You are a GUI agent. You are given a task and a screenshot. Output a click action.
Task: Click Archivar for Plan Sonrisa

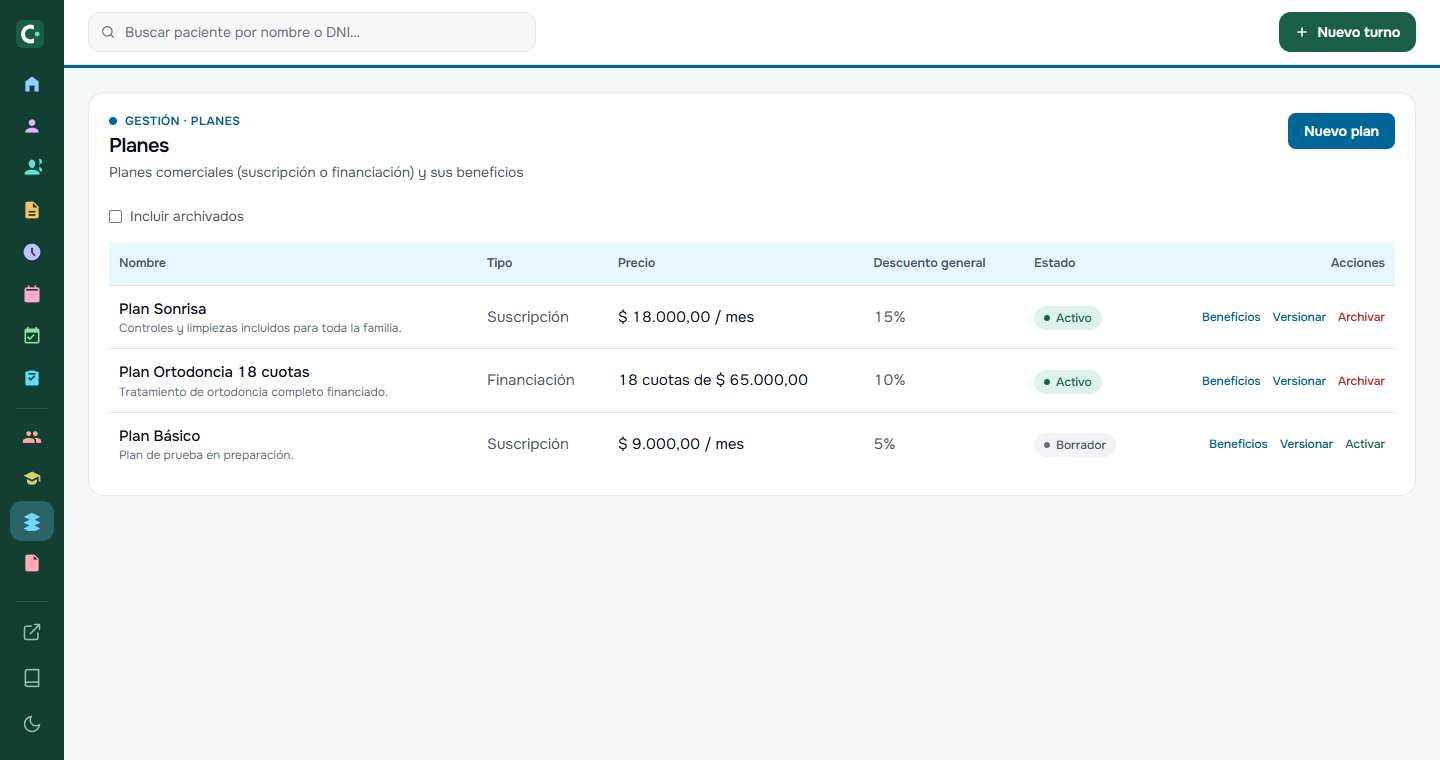click(1361, 317)
